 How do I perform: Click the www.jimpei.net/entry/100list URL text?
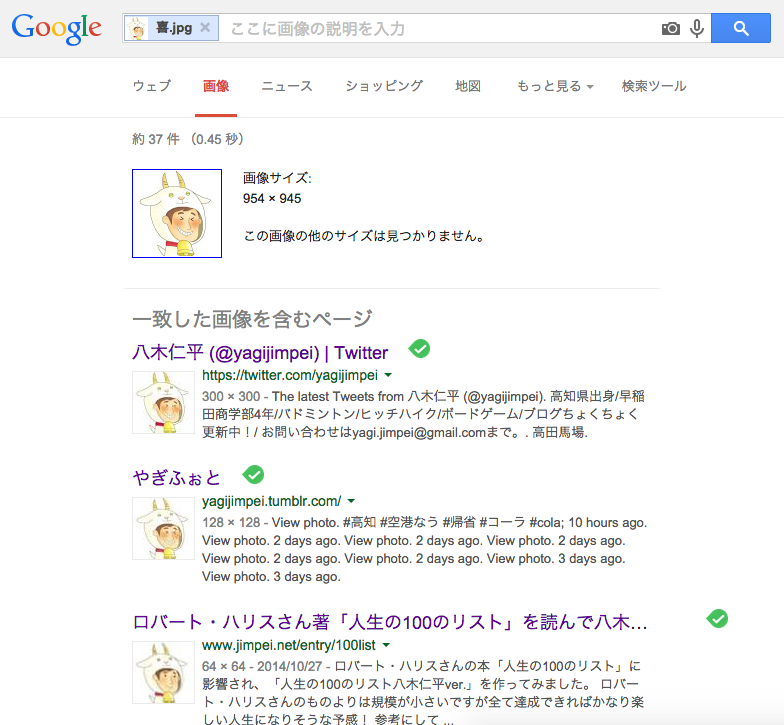point(289,645)
